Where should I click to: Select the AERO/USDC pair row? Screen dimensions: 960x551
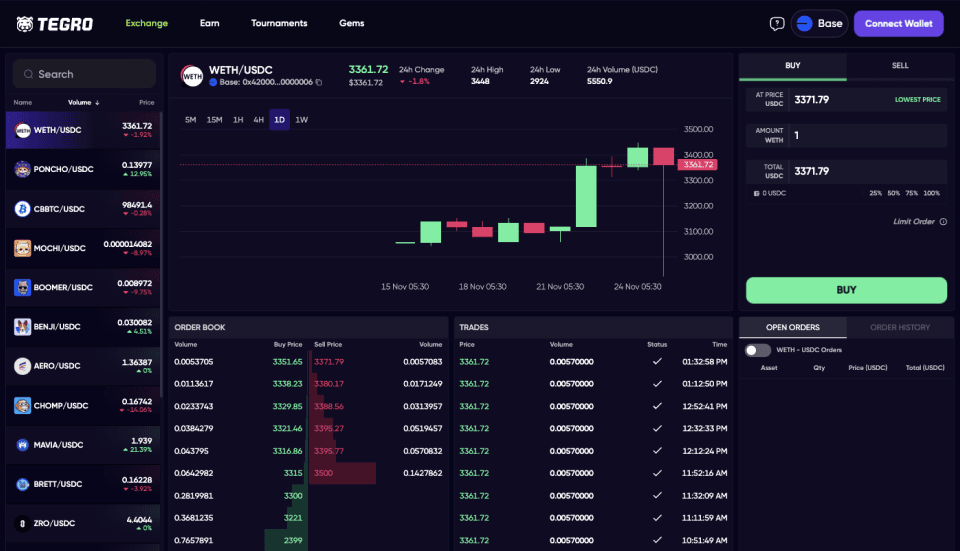[83, 366]
